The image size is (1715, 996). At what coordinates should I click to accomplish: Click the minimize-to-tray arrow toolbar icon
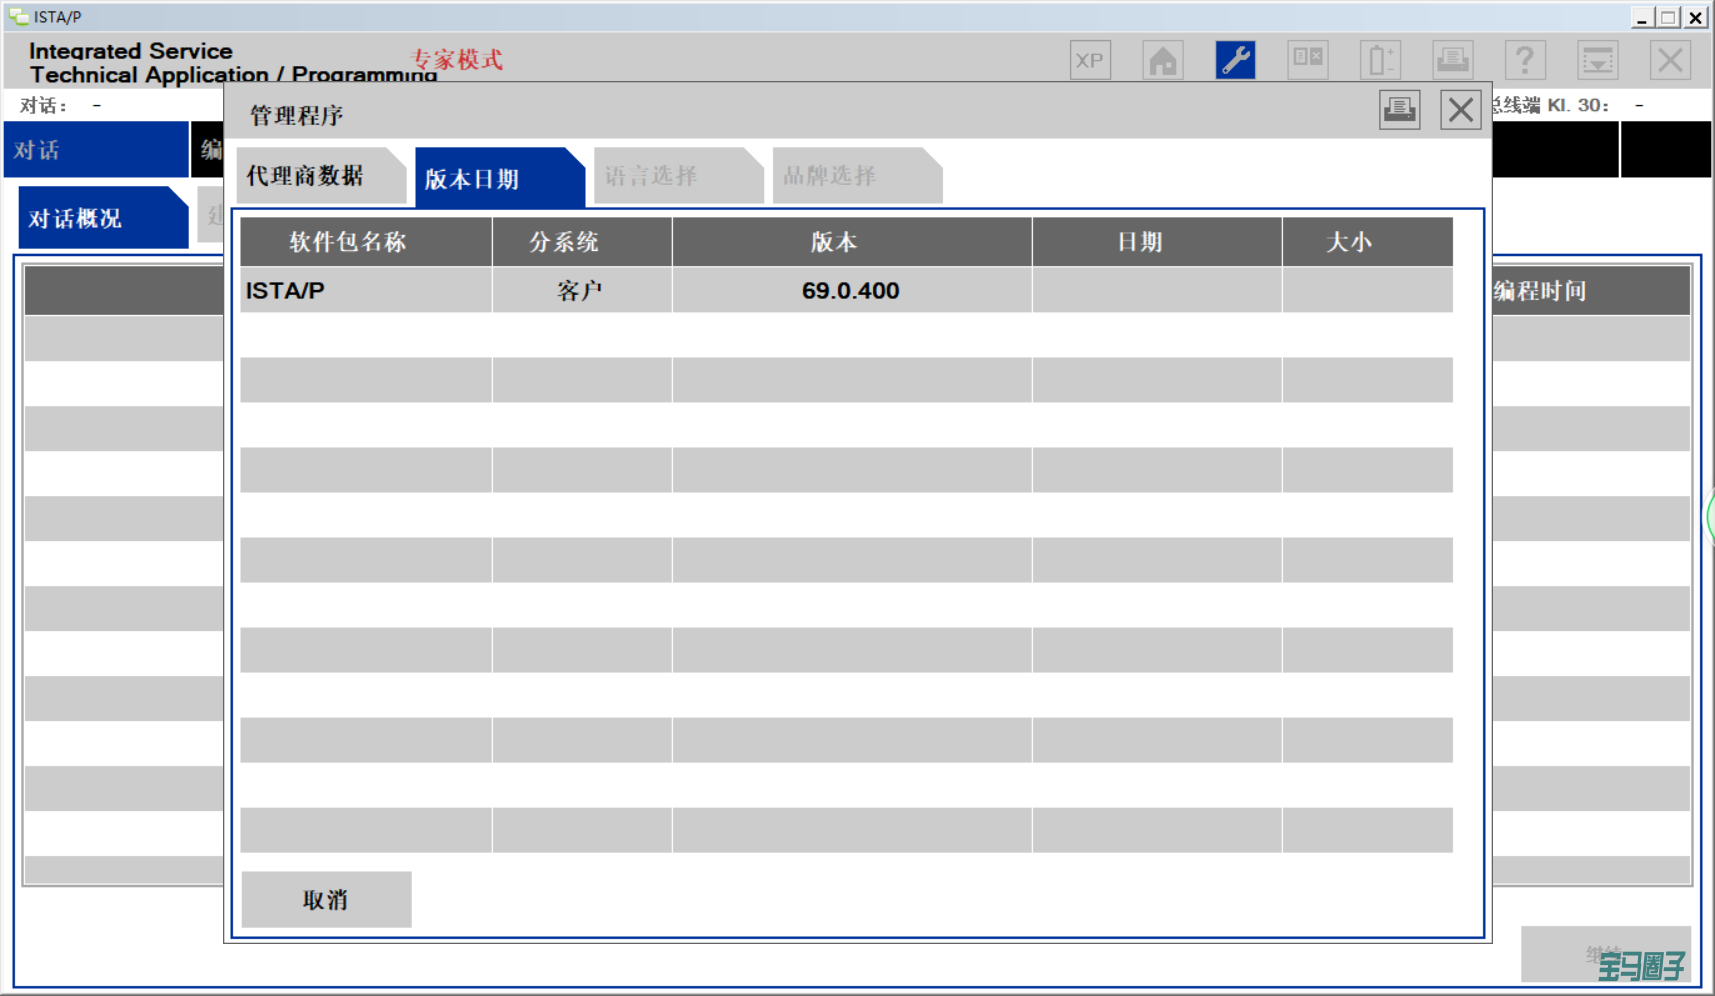[x=1597, y=61]
